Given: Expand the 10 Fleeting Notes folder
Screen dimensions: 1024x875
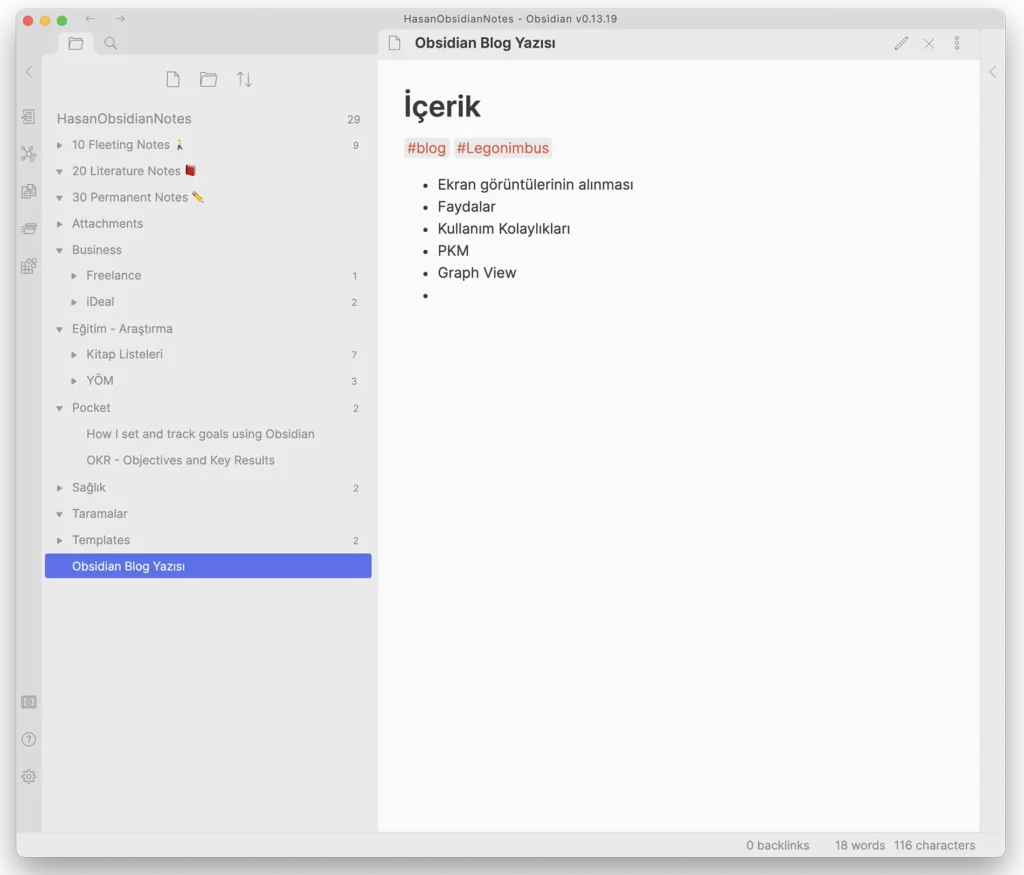Looking at the screenshot, I should coord(60,146).
